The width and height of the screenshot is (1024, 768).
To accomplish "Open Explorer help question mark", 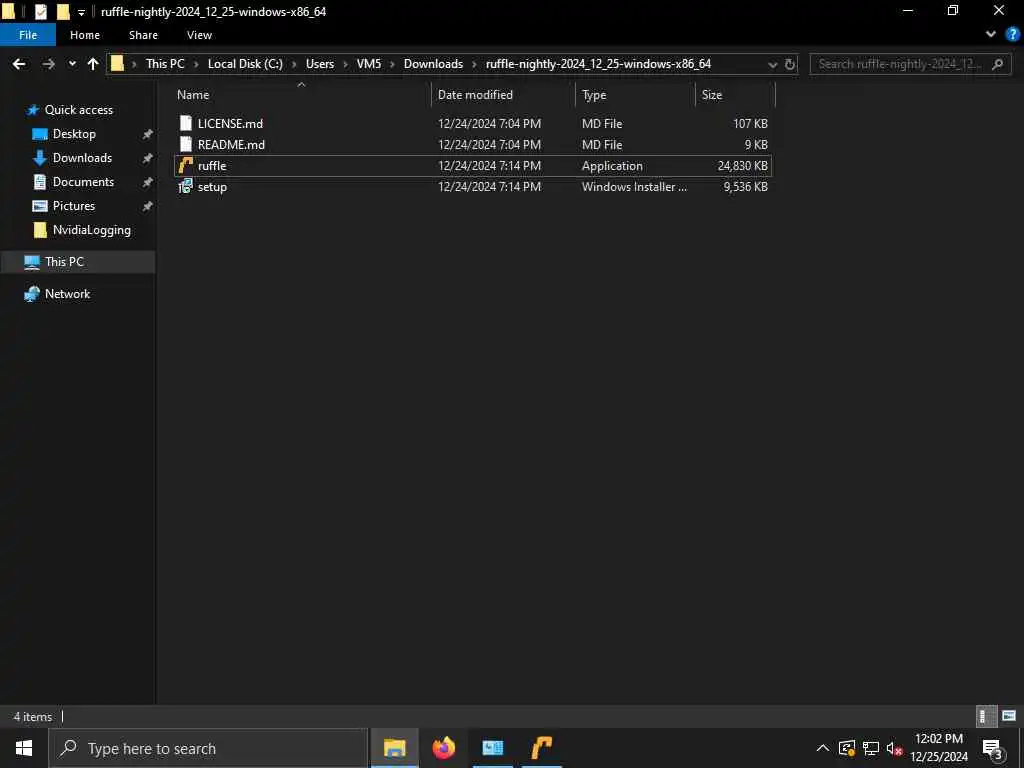I will 1012,35.
